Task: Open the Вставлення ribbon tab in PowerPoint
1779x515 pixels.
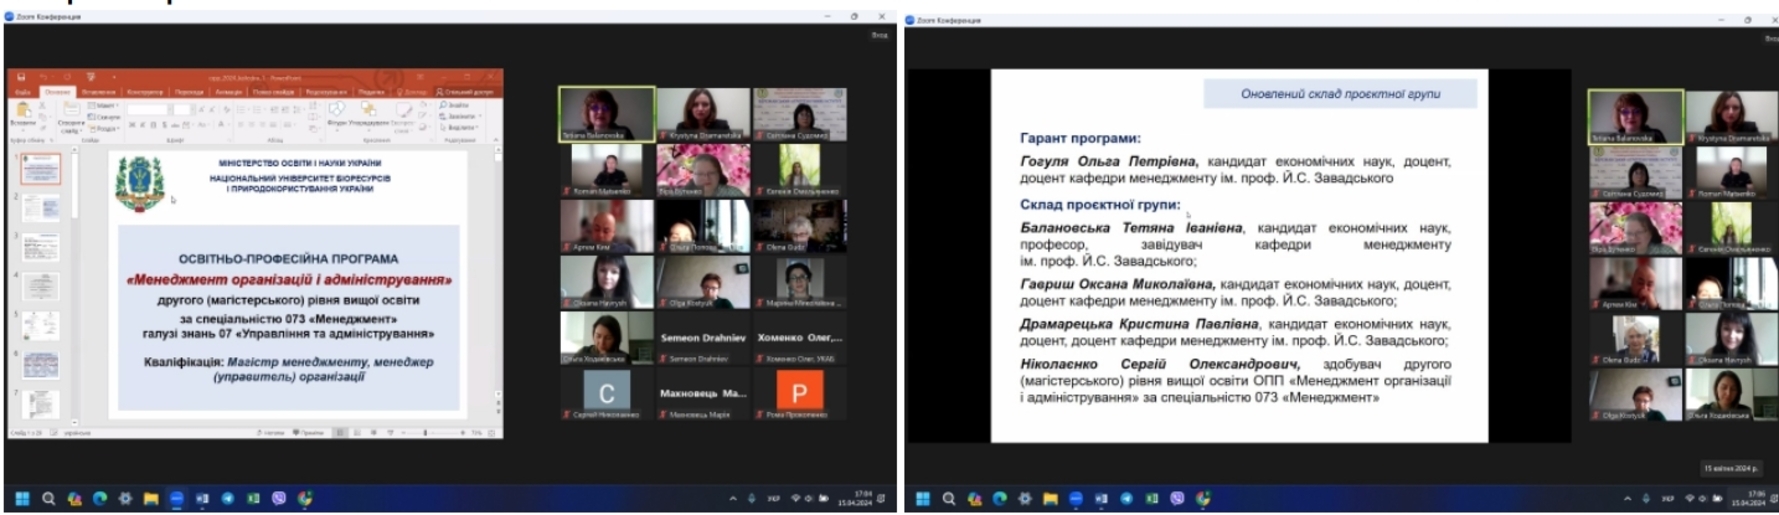Action: (98, 92)
